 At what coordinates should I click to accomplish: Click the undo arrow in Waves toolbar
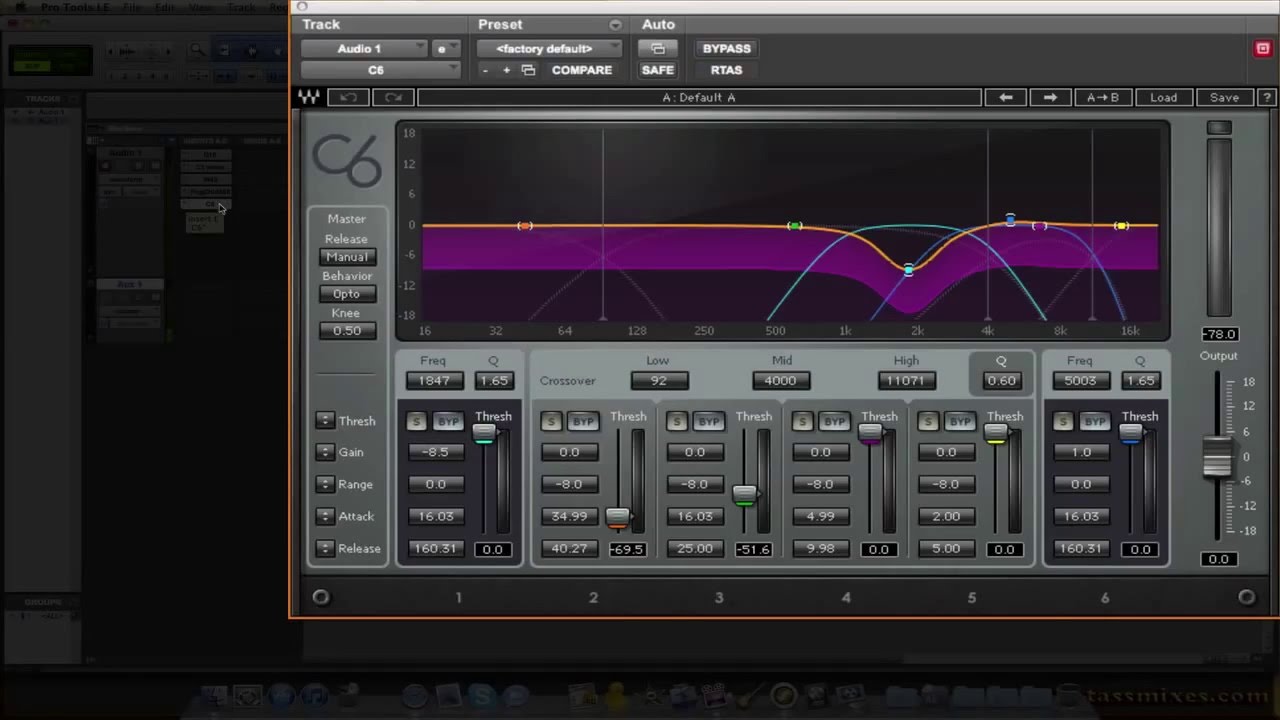coord(349,97)
